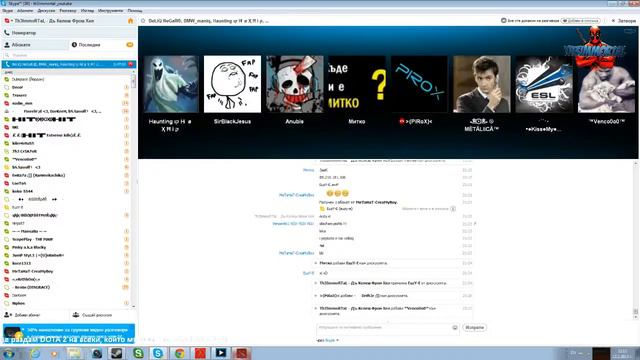Open the Инструменти menu
The width and height of the screenshot is (640, 360).
point(111,11)
